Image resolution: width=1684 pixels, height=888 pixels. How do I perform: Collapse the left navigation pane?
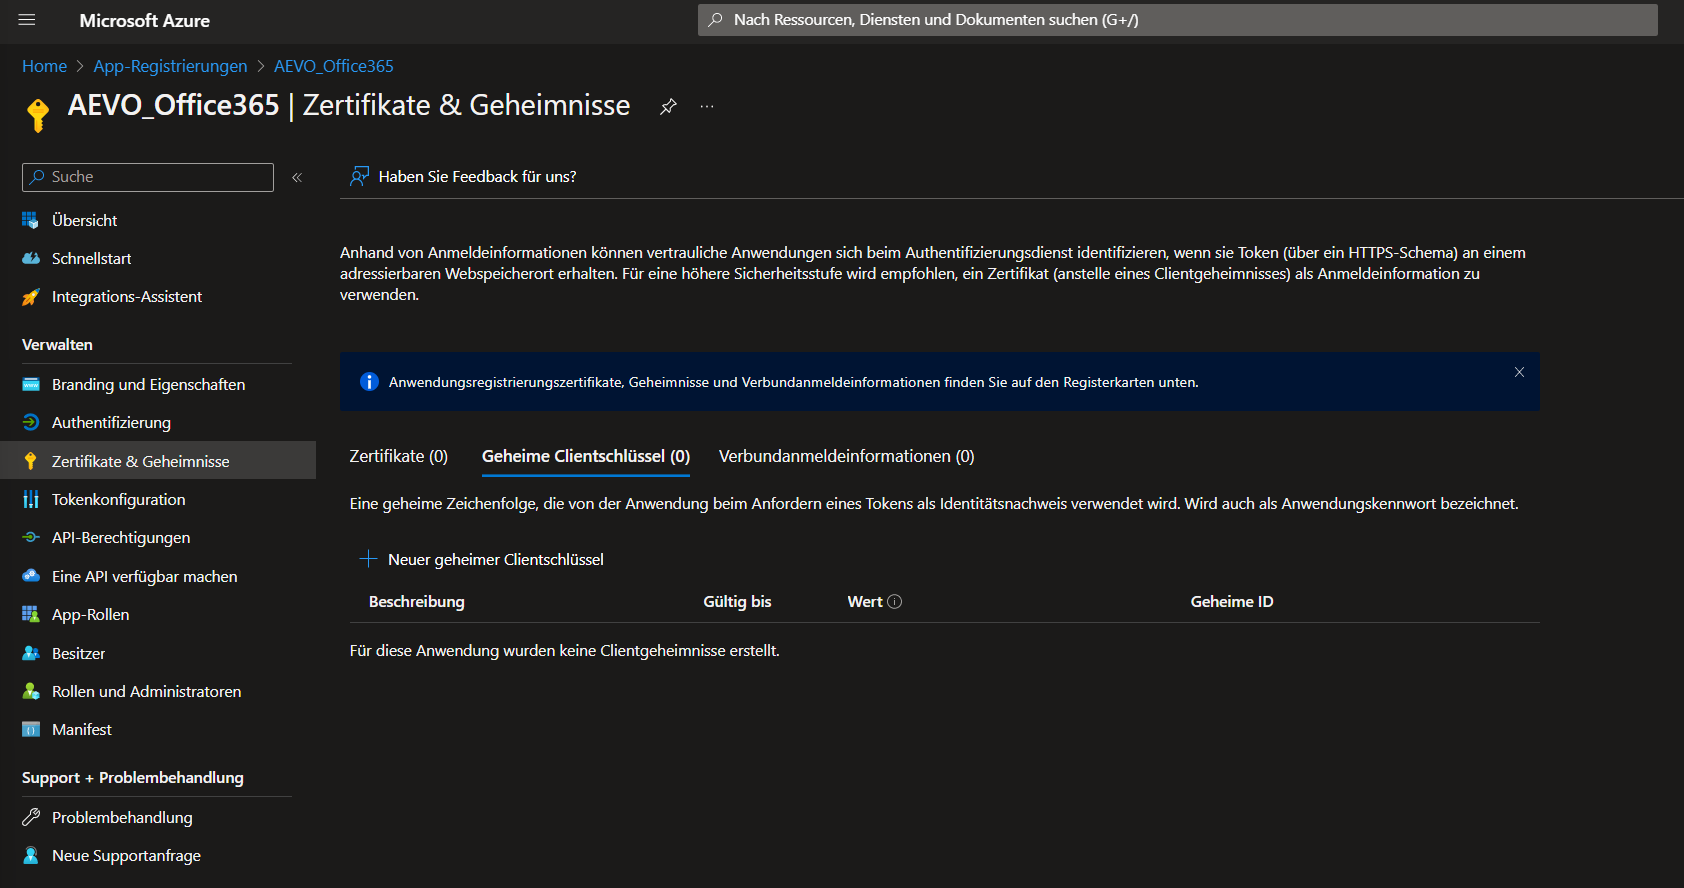[297, 177]
